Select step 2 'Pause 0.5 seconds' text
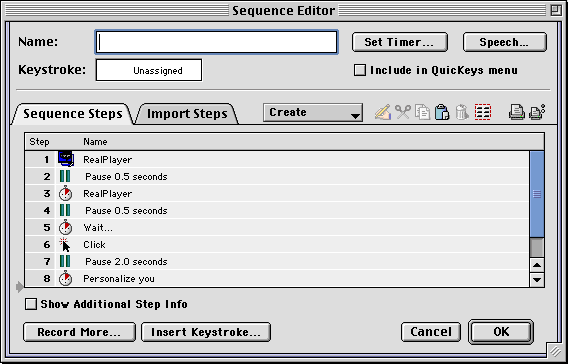The width and height of the screenshot is (568, 364). coord(126,177)
